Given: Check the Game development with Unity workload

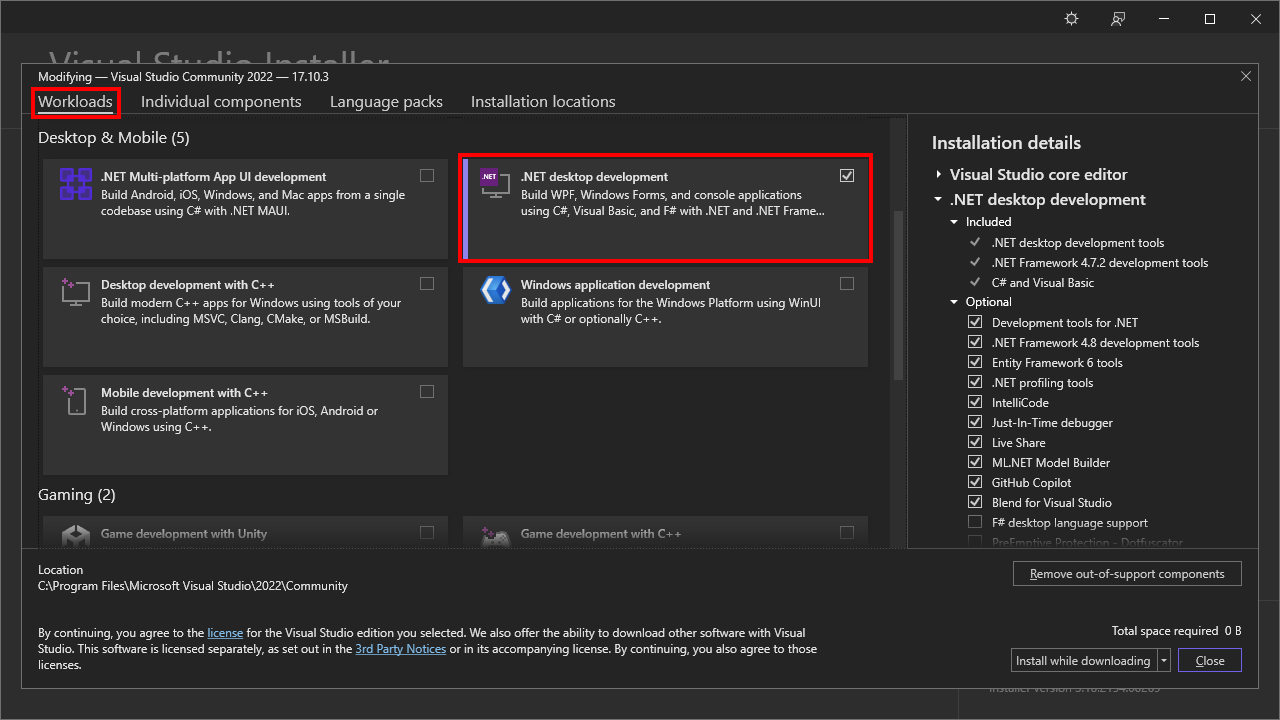Looking at the screenshot, I should click(427, 532).
